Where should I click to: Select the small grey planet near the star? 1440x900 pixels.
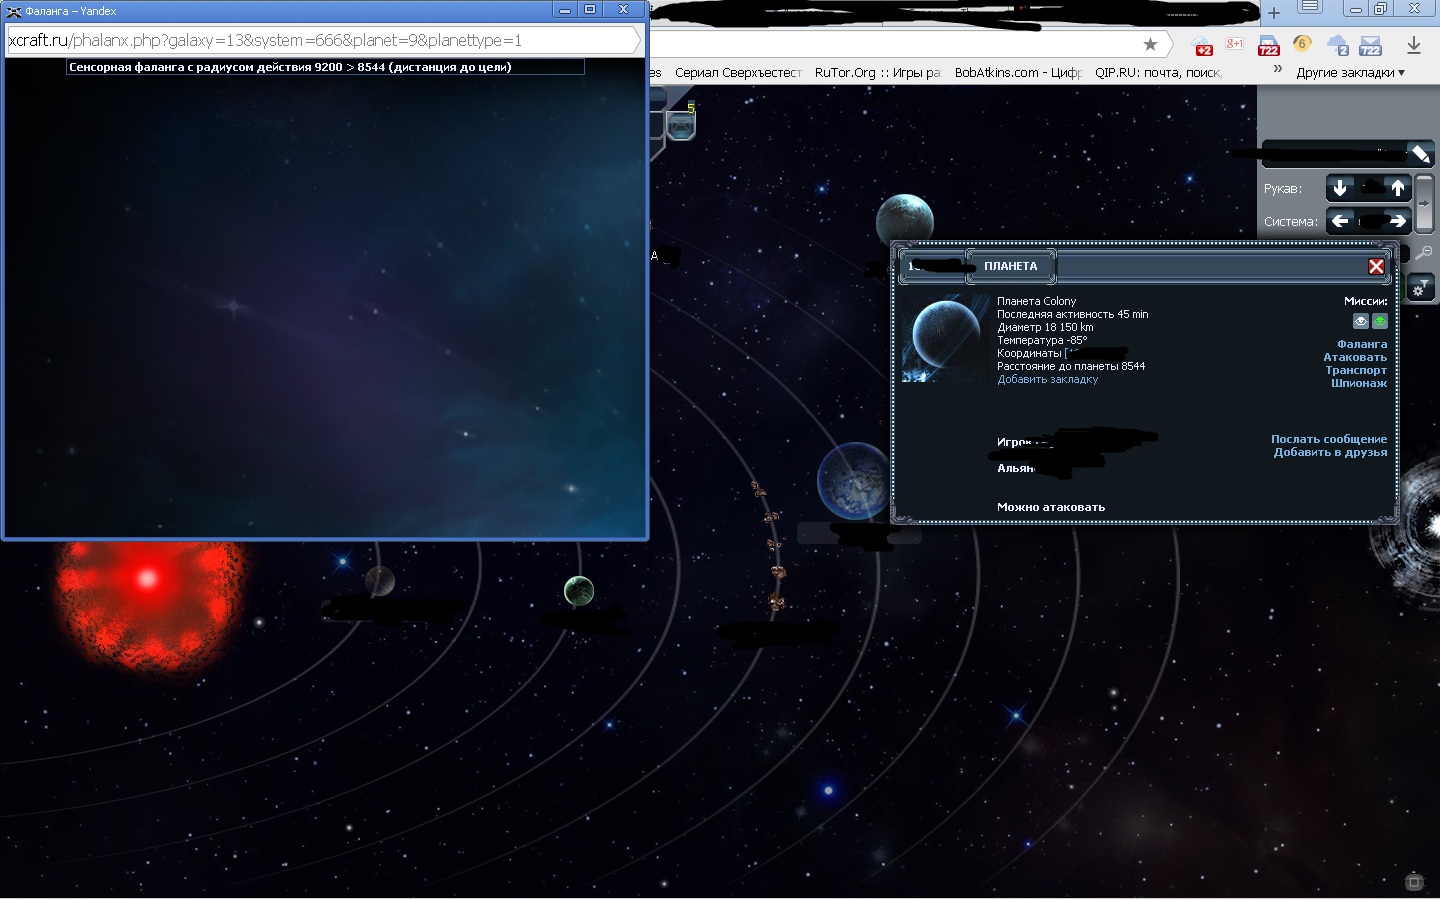[380, 580]
